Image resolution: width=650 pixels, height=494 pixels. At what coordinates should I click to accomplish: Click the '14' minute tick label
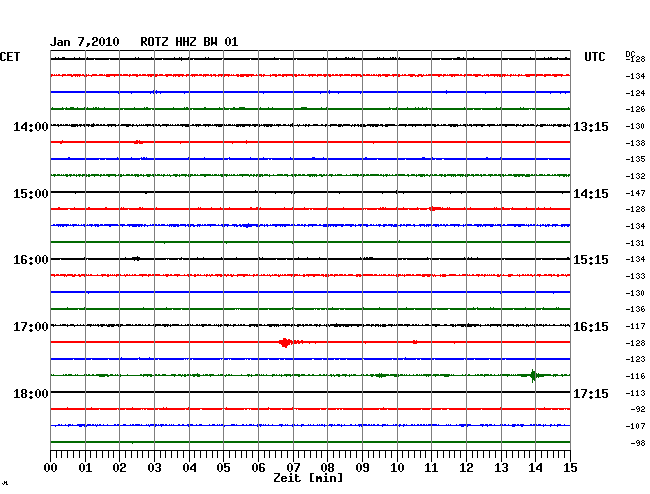click(535, 468)
